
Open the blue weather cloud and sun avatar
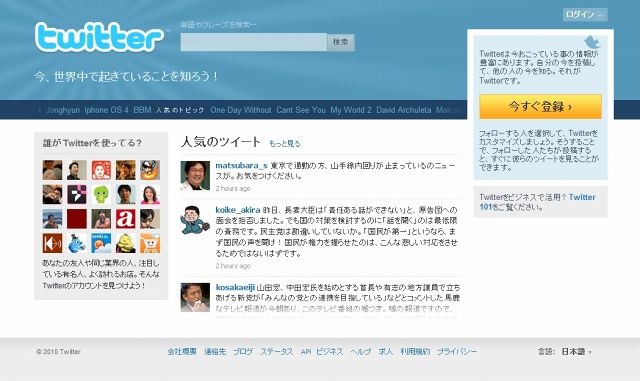[x=101, y=243]
